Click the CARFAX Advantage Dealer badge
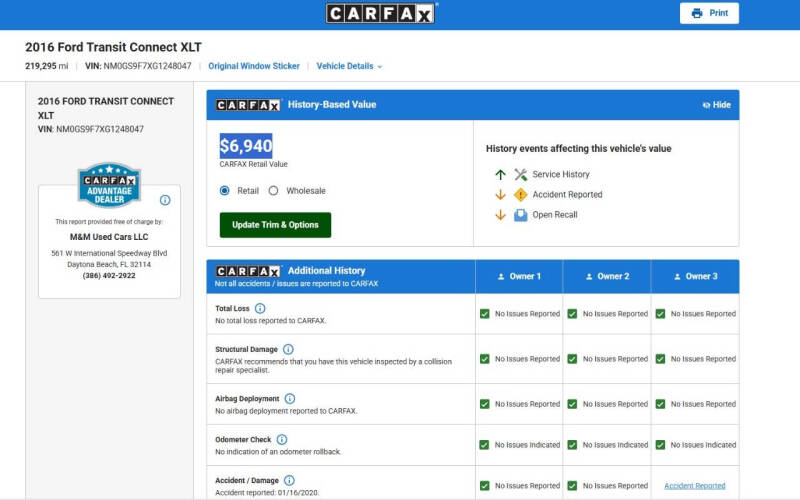 click(109, 185)
